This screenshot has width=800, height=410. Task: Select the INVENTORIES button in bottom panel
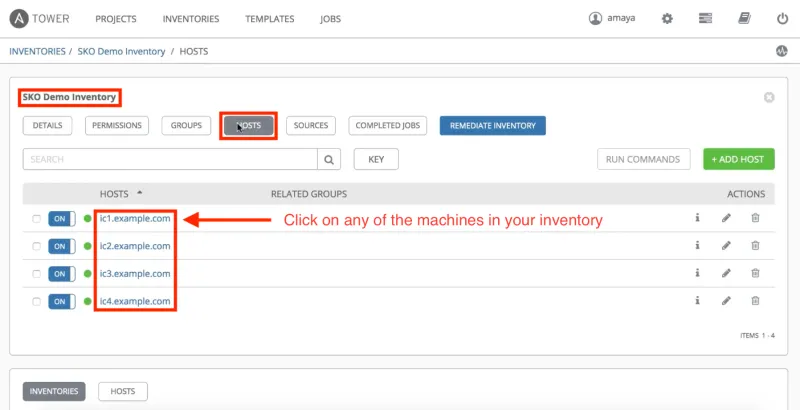(54, 392)
